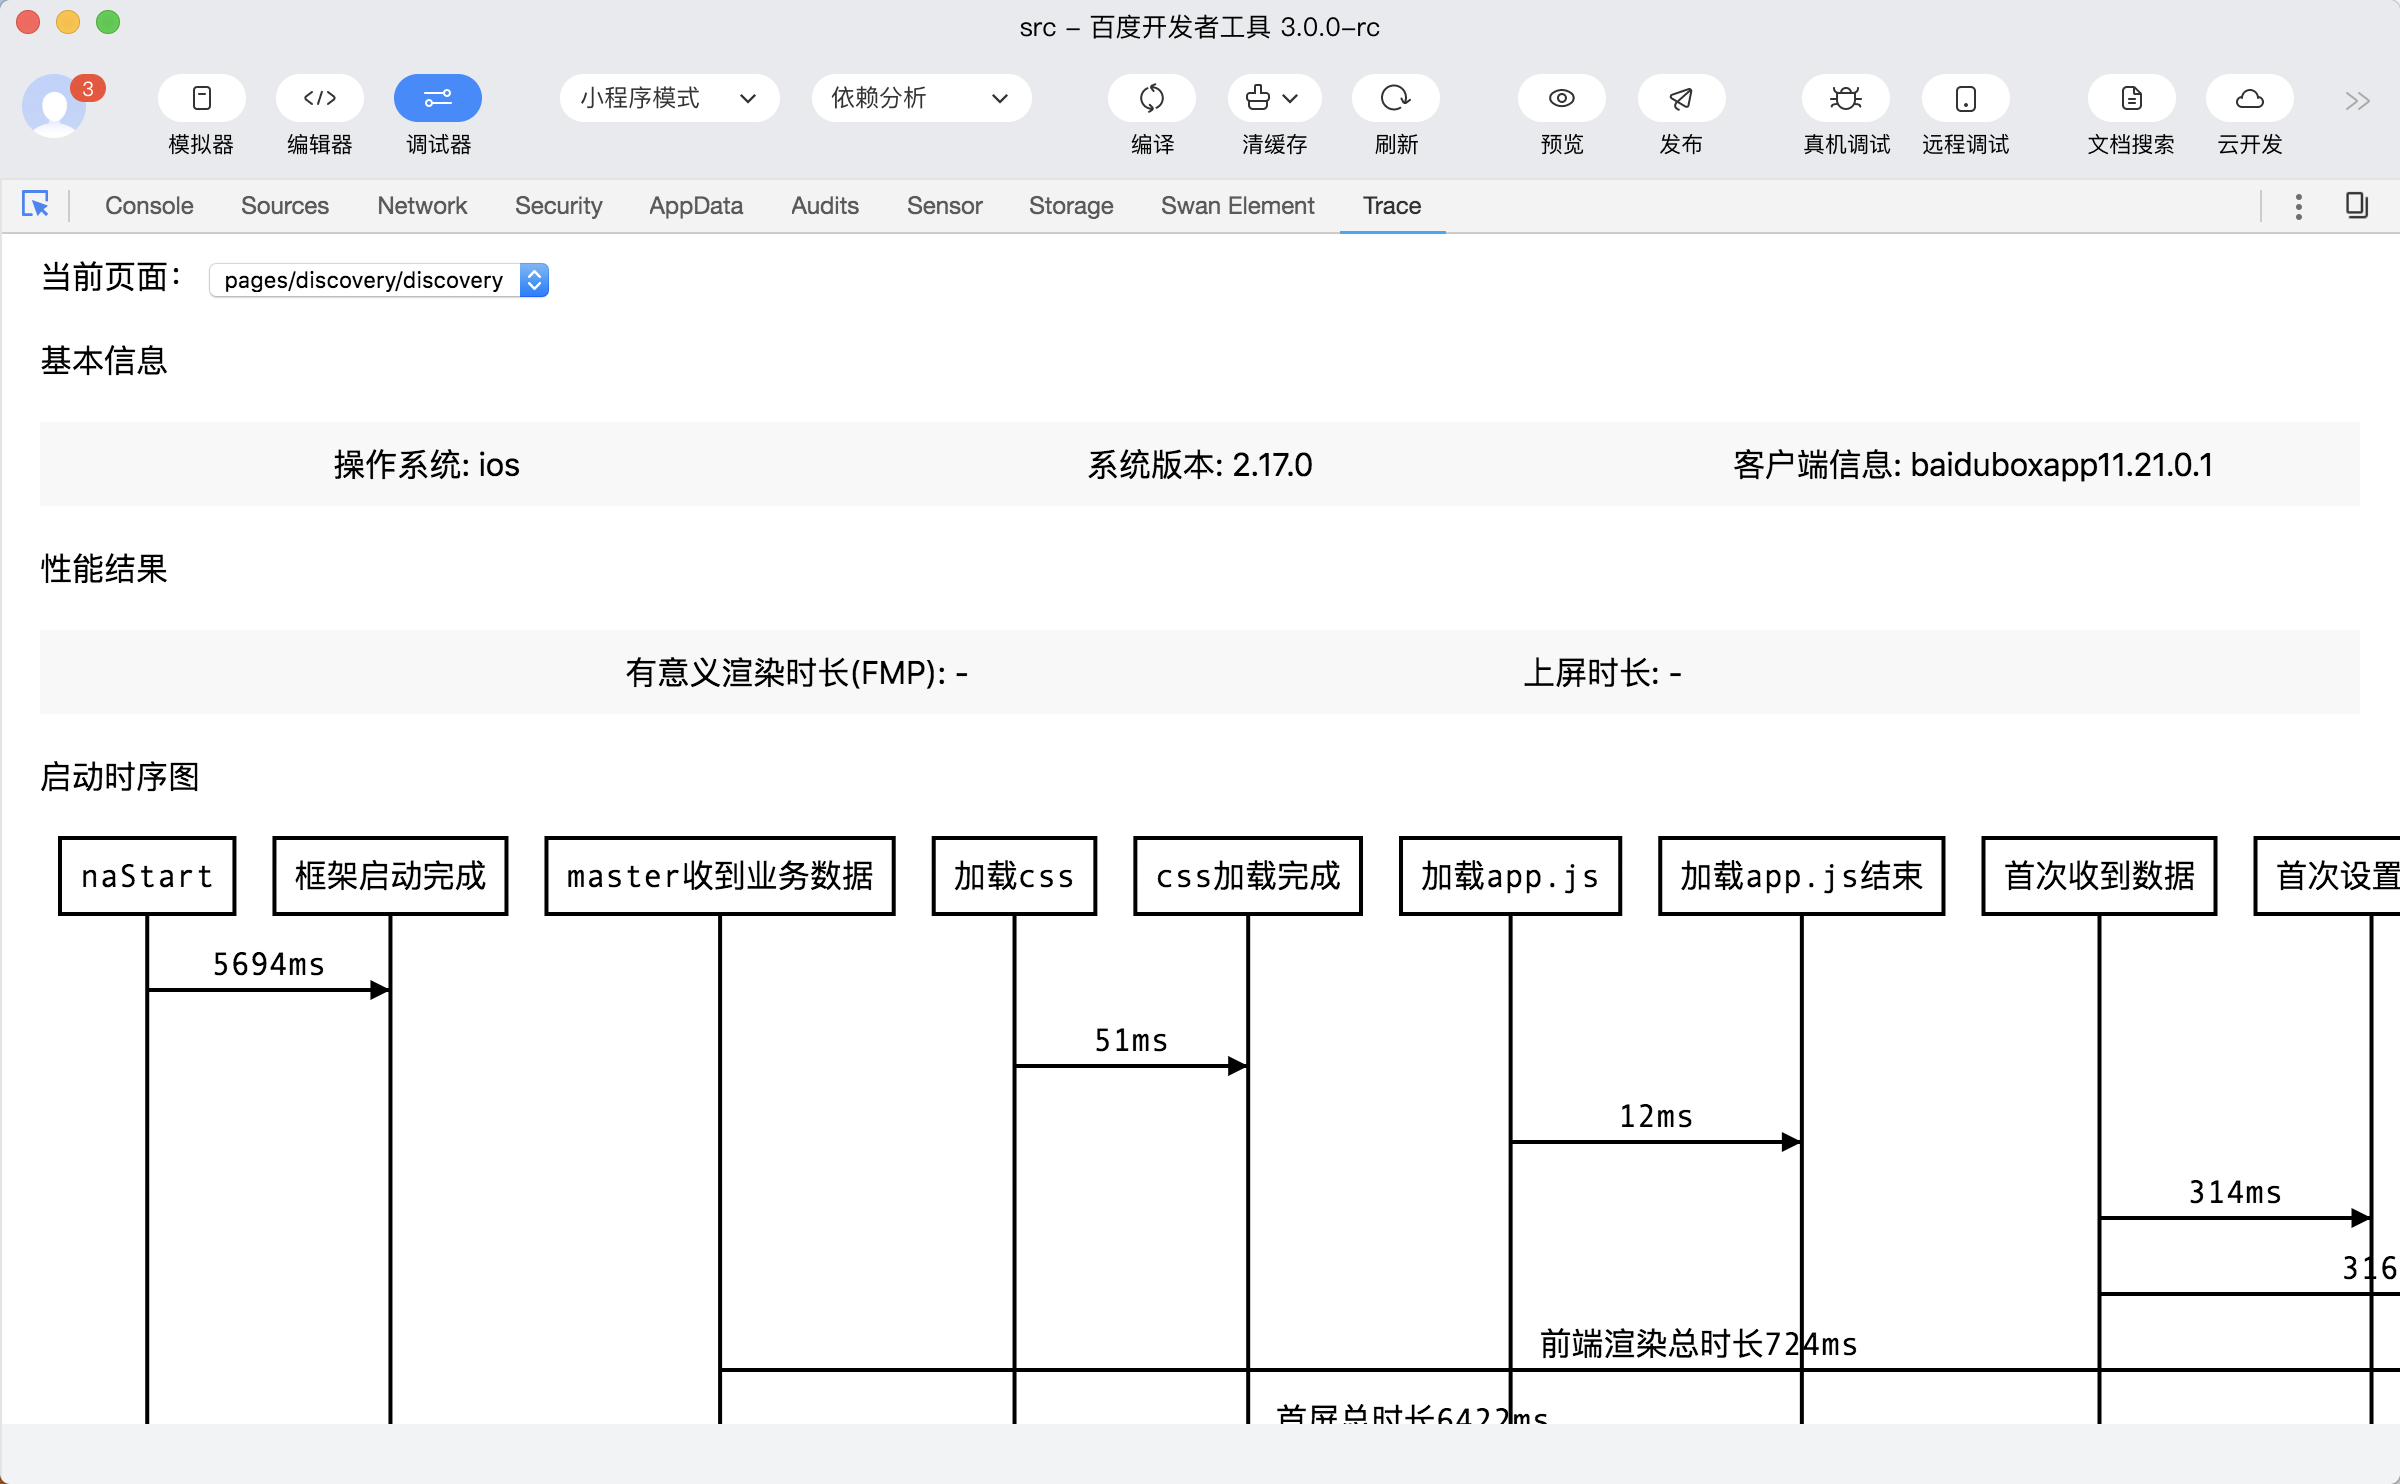Image resolution: width=2400 pixels, height=1484 pixels.
Task: Expand the toolbar overflow arrows
Action: click(2357, 101)
